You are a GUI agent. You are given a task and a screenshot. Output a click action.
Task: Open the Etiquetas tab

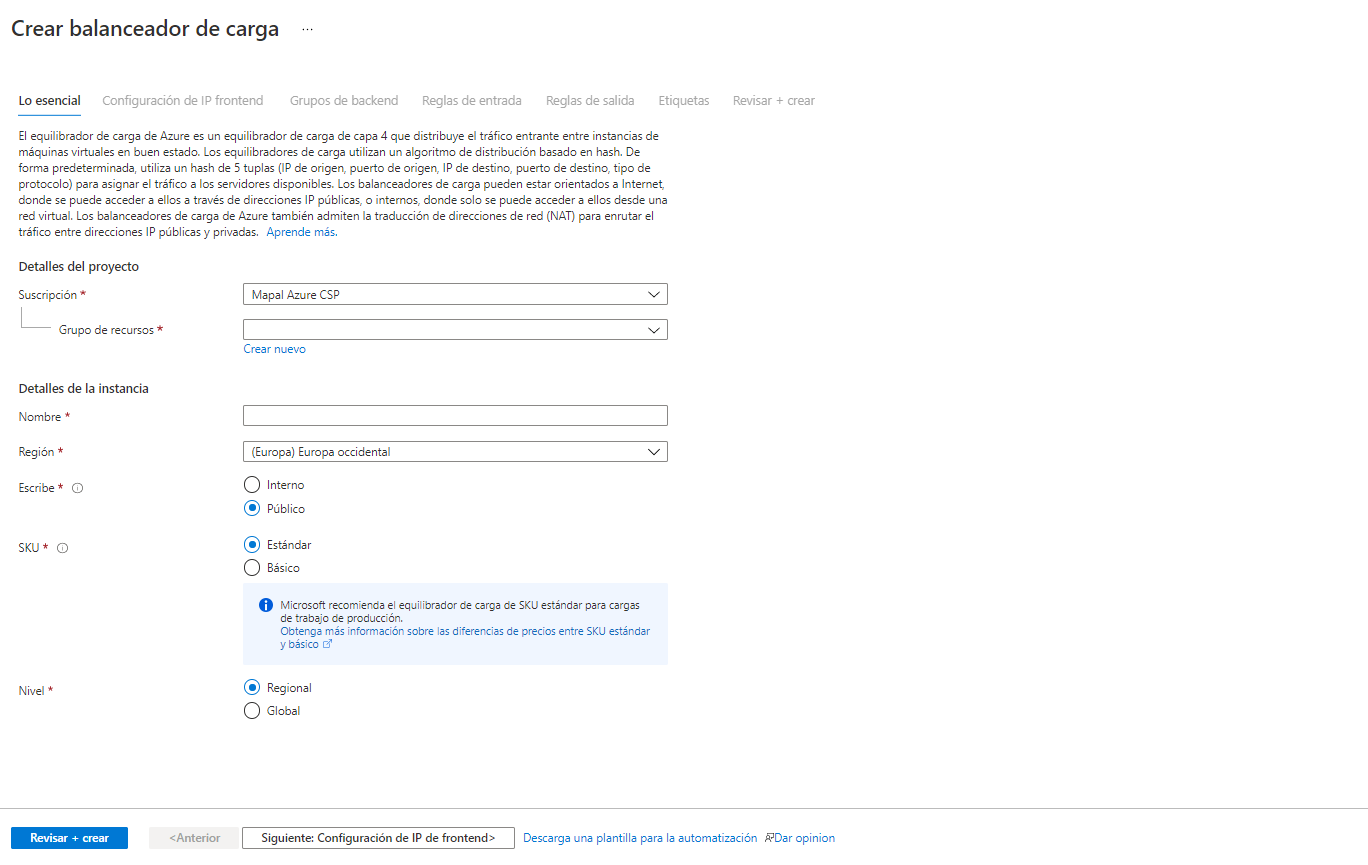click(x=684, y=101)
